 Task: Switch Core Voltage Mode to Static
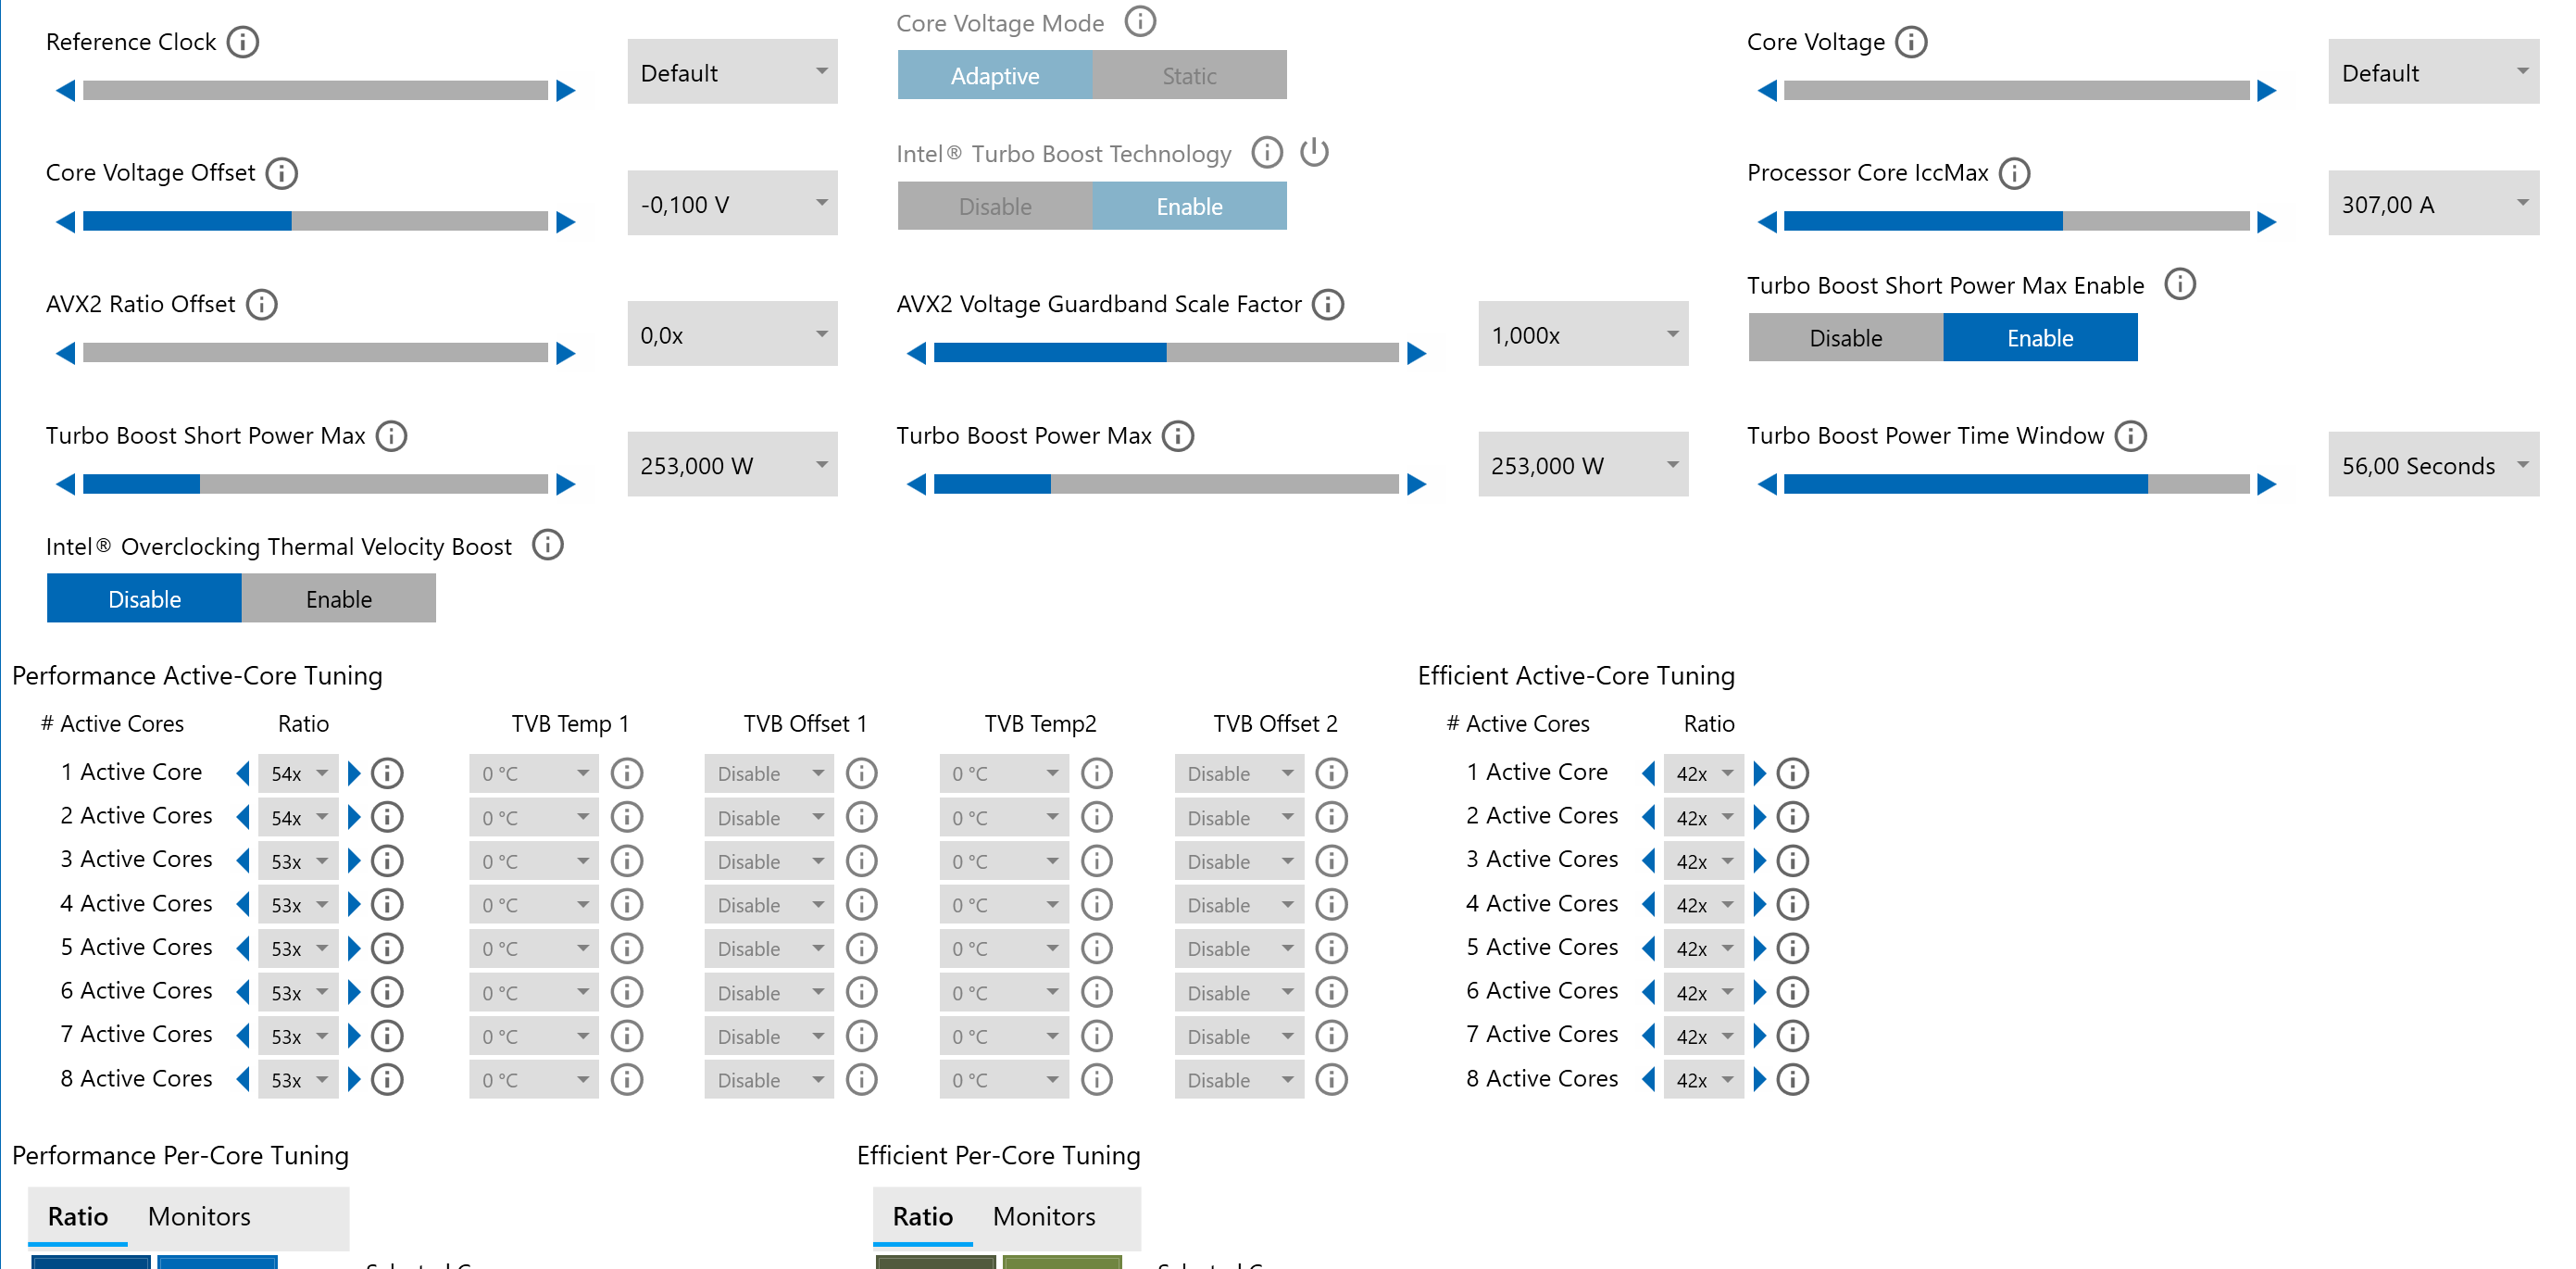click(1188, 76)
